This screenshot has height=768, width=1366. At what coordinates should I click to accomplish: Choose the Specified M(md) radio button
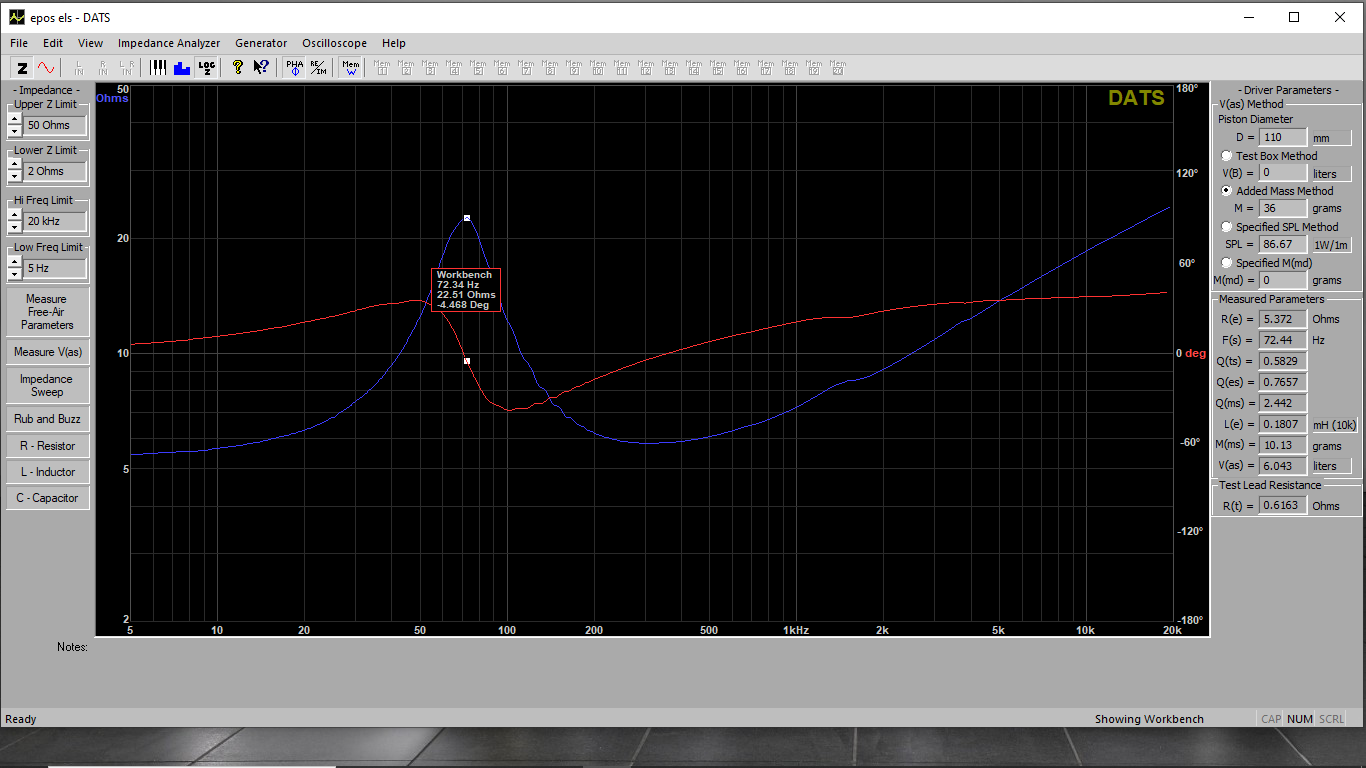(1227, 263)
